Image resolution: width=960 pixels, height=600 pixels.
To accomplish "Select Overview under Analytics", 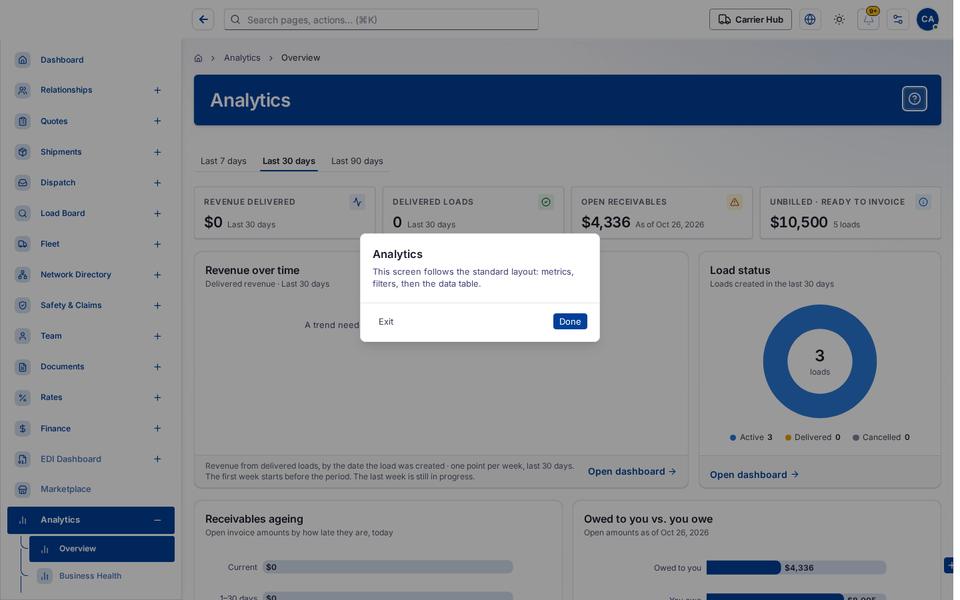I will tap(102, 549).
